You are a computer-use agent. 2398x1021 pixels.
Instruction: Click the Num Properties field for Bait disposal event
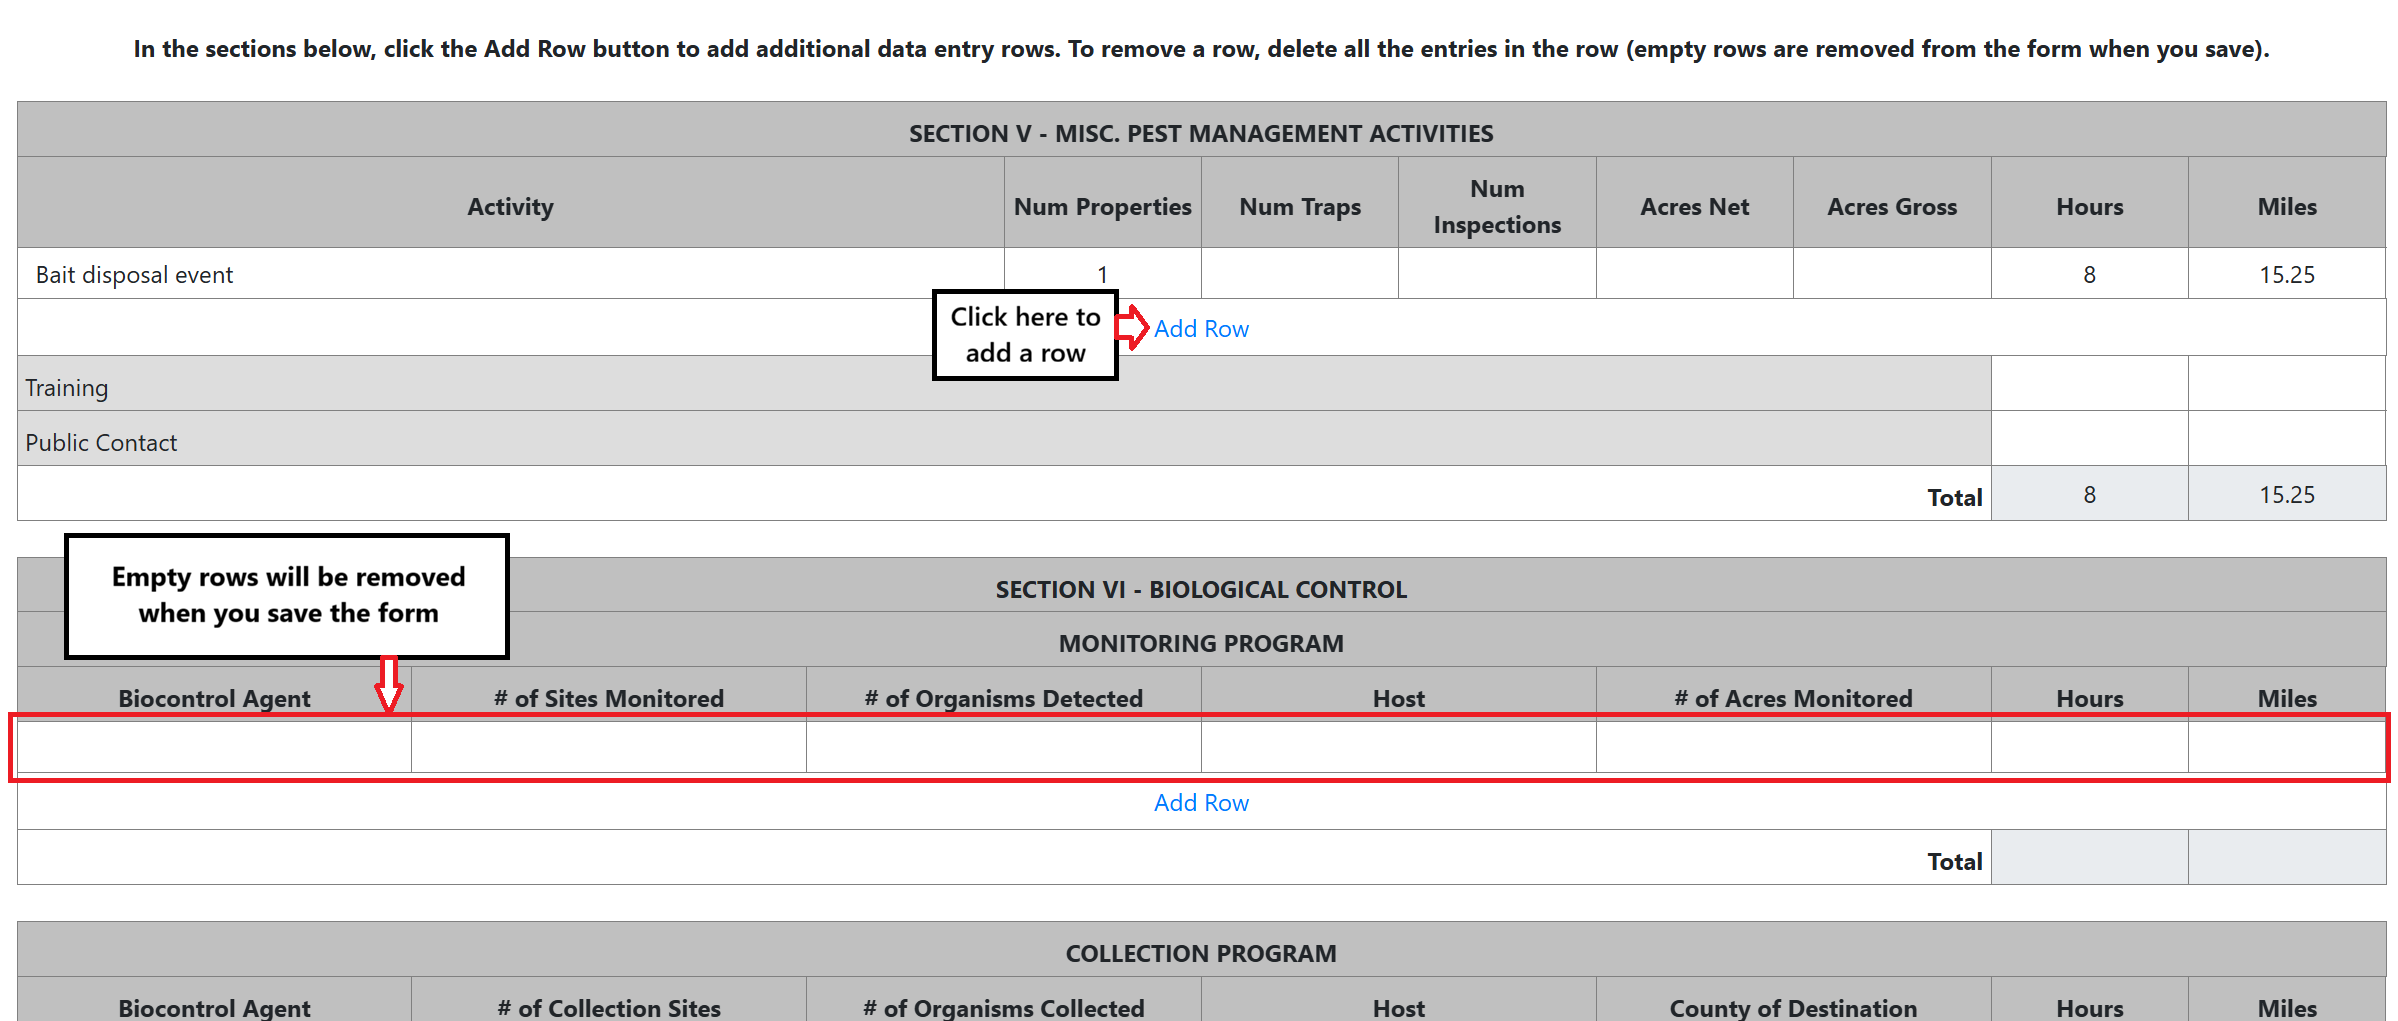(1100, 273)
